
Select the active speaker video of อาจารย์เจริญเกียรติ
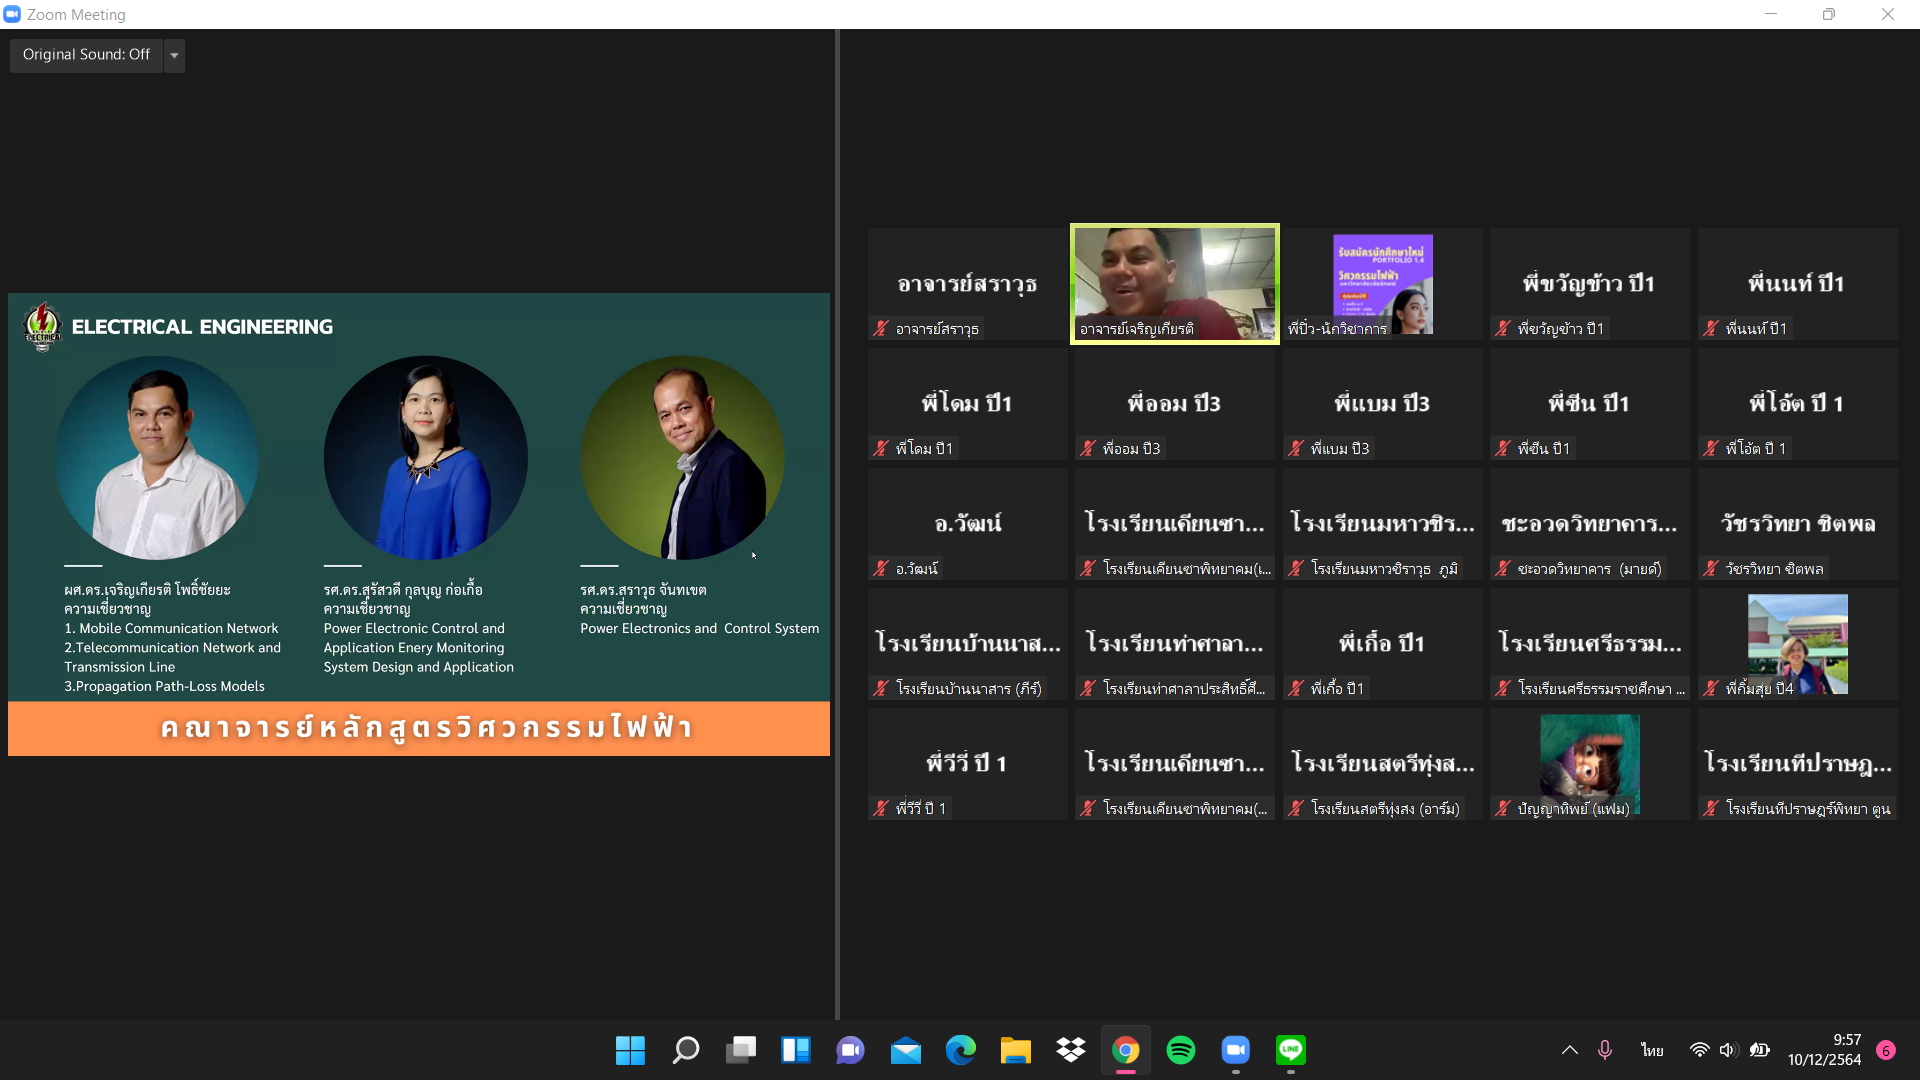[1175, 283]
